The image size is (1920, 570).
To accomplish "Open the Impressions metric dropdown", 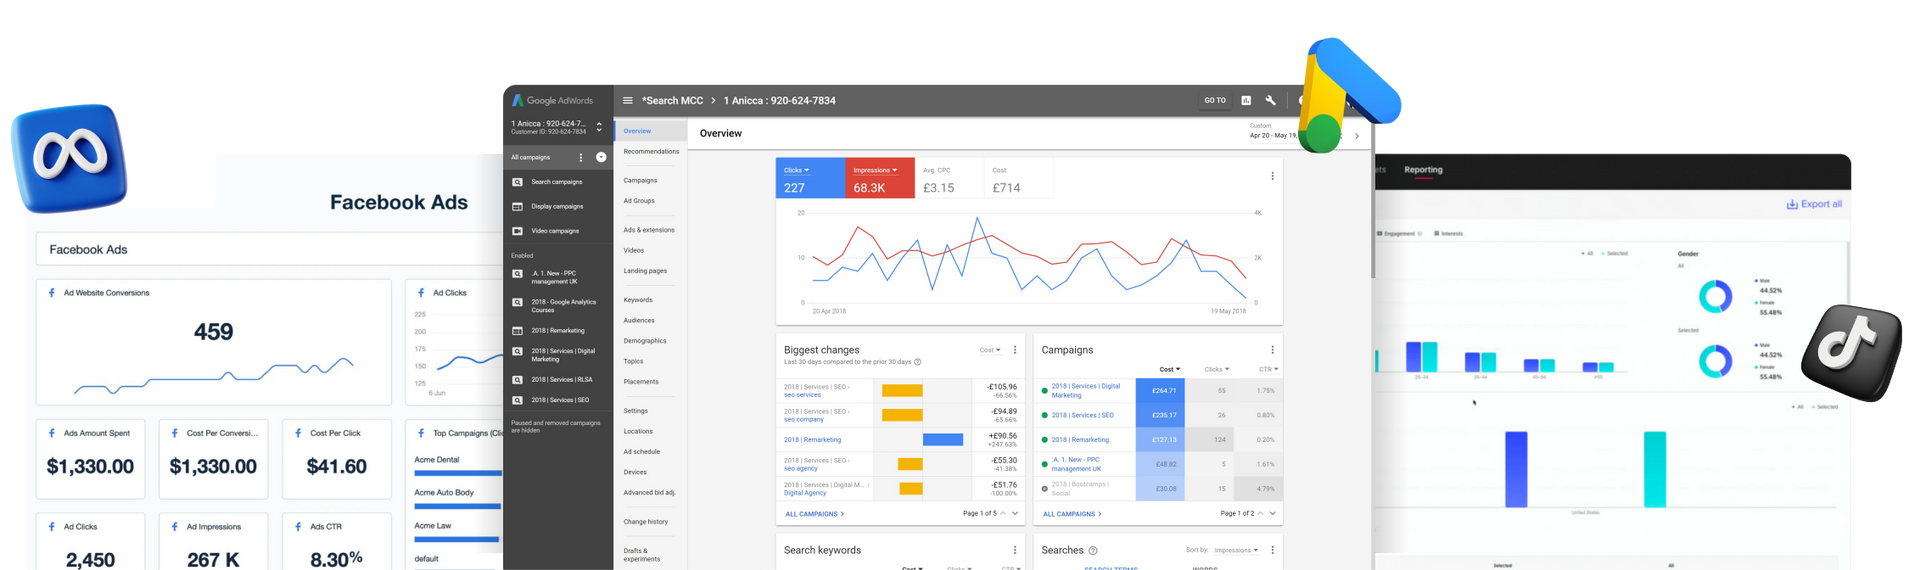I will tap(875, 170).
